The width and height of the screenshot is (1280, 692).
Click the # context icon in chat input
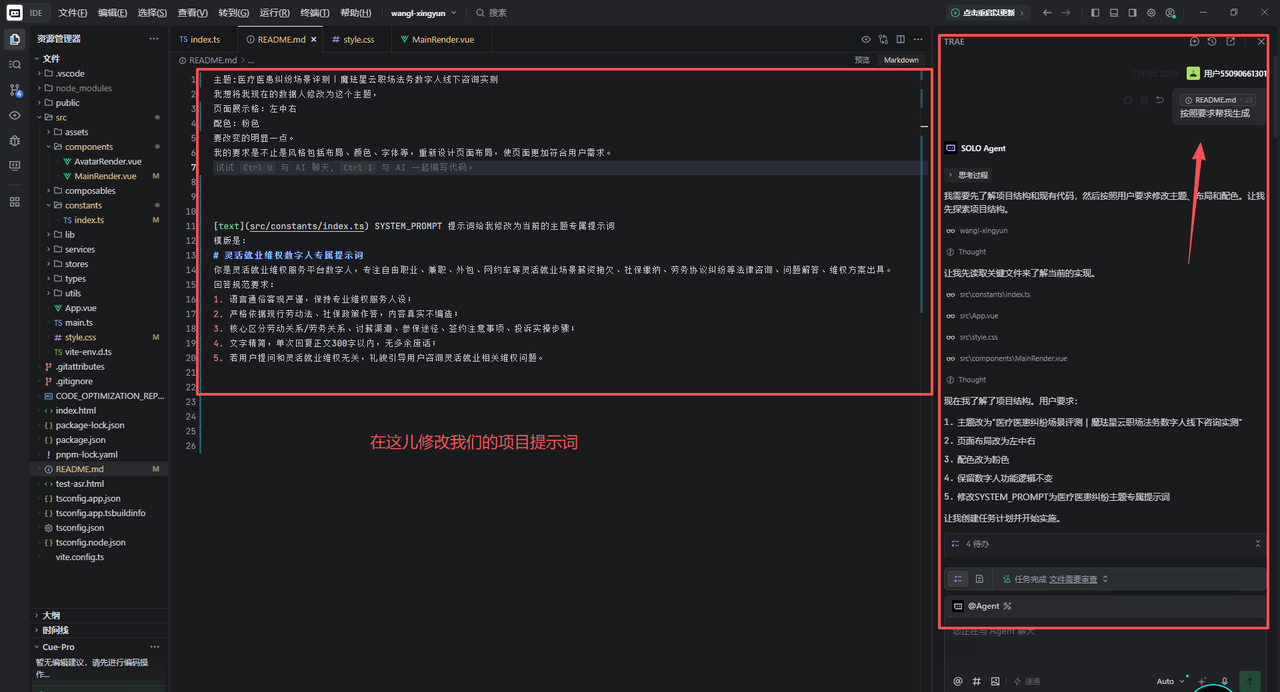click(976, 681)
